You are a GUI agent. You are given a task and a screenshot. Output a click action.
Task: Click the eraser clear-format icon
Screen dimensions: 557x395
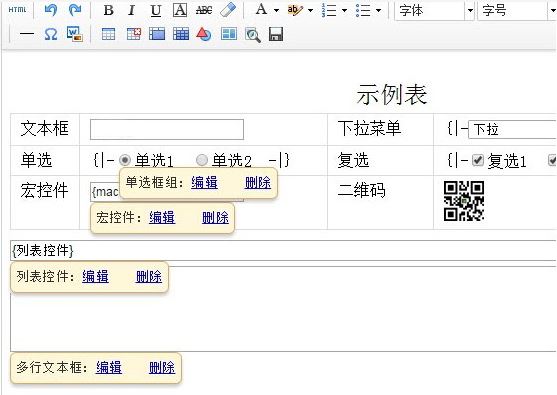pos(228,10)
